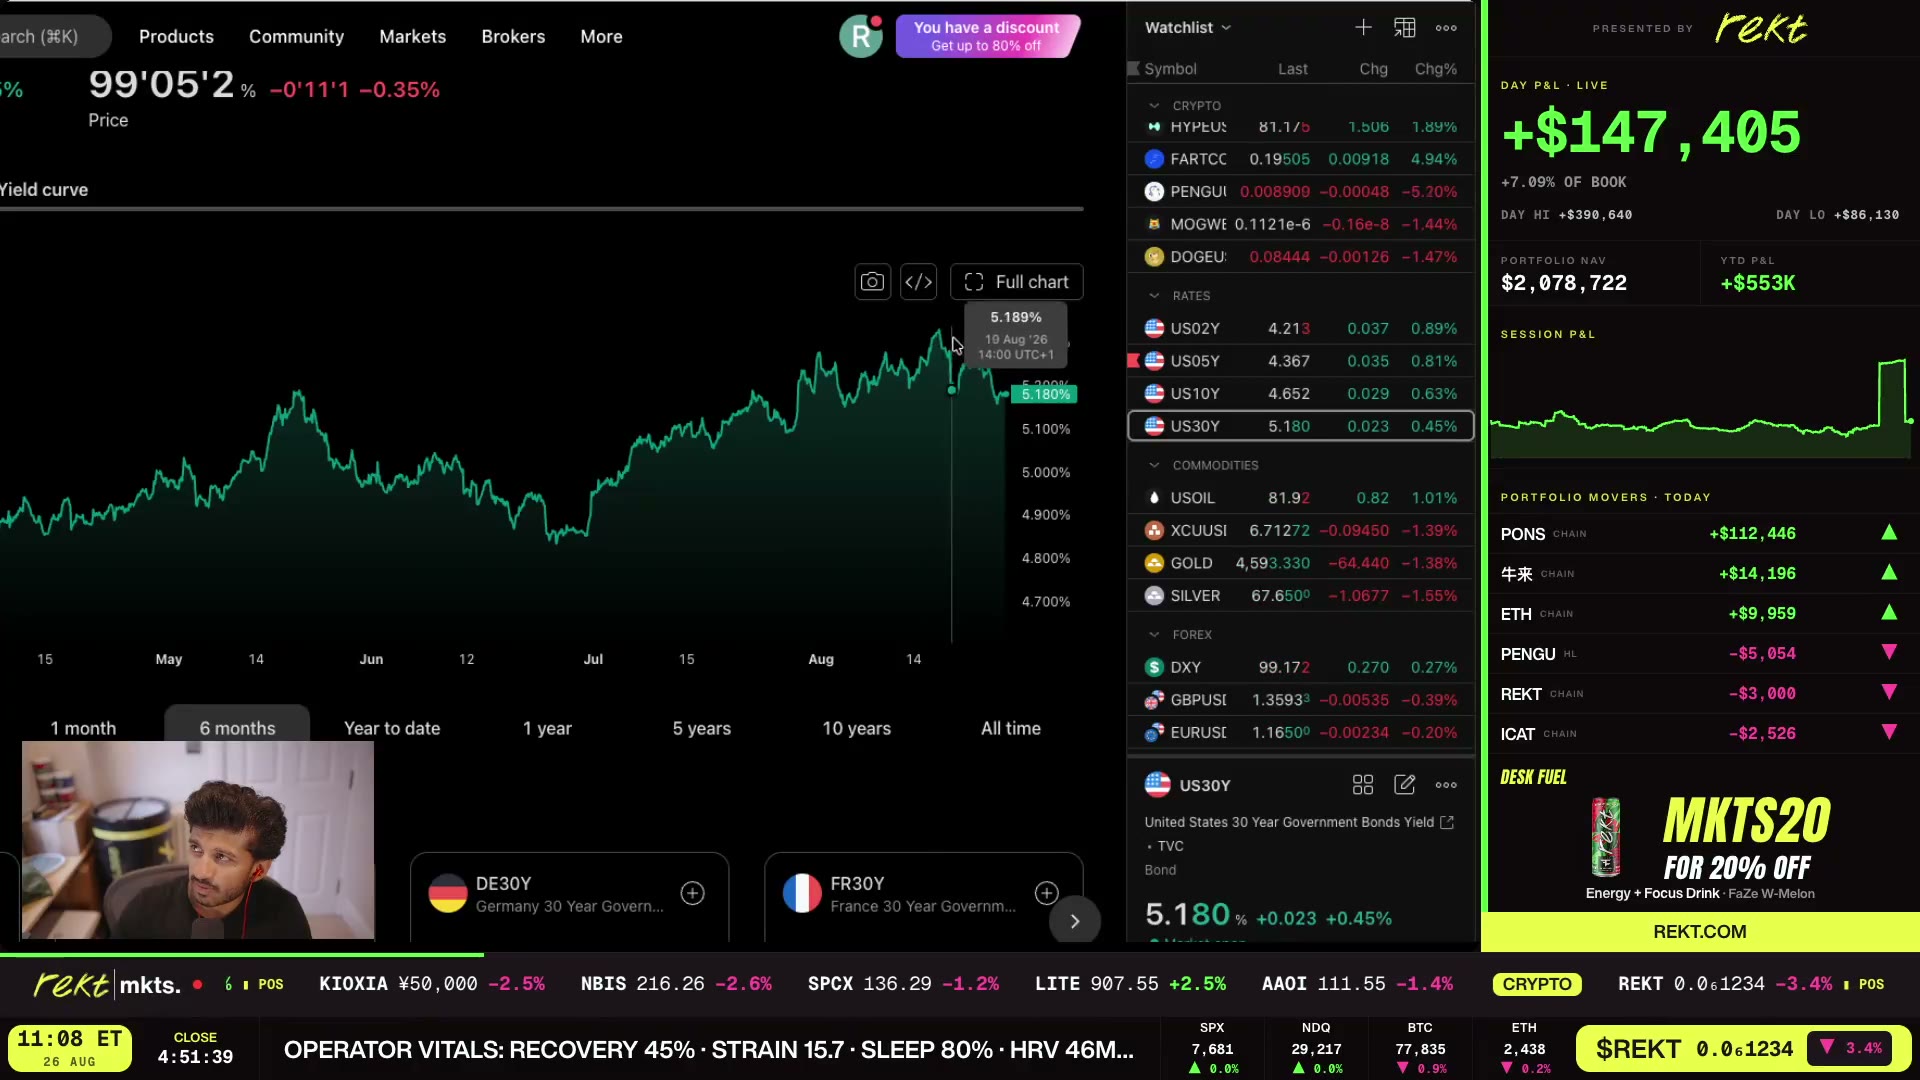Open the user profile avatar
The height and width of the screenshot is (1080, 1920).
[x=860, y=36]
